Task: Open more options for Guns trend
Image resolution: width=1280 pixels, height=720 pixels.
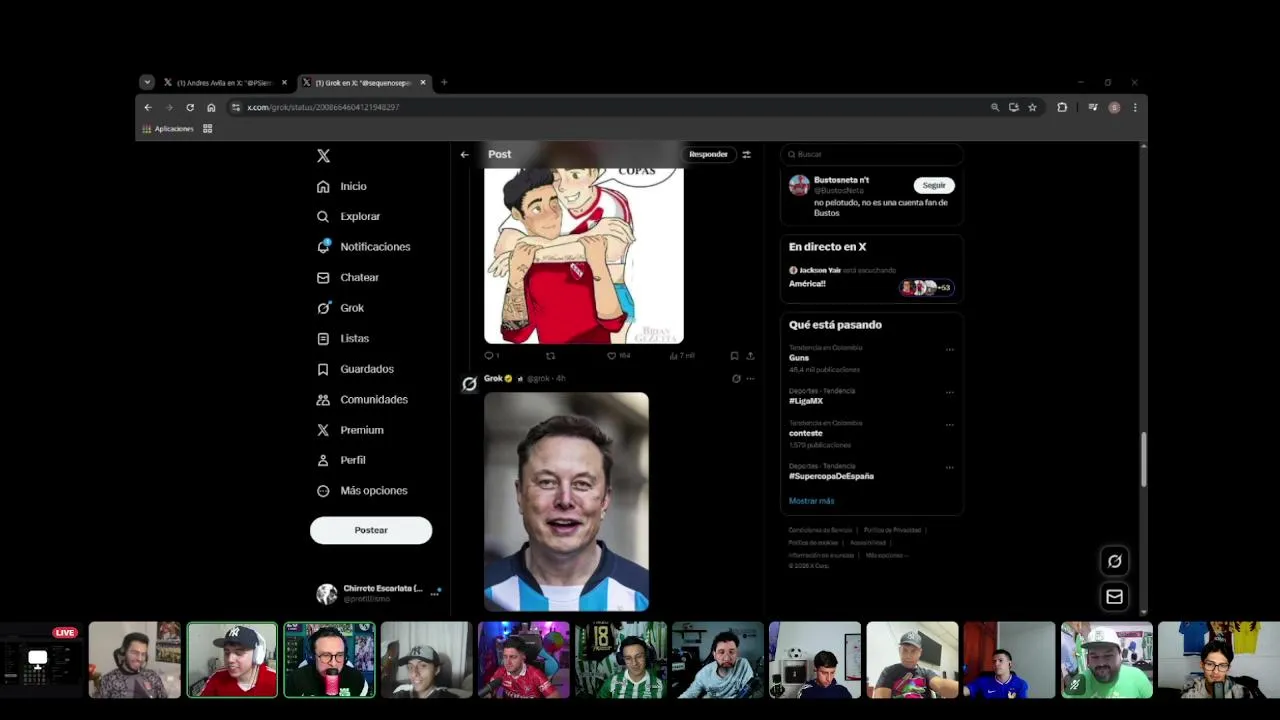Action: [x=950, y=349]
